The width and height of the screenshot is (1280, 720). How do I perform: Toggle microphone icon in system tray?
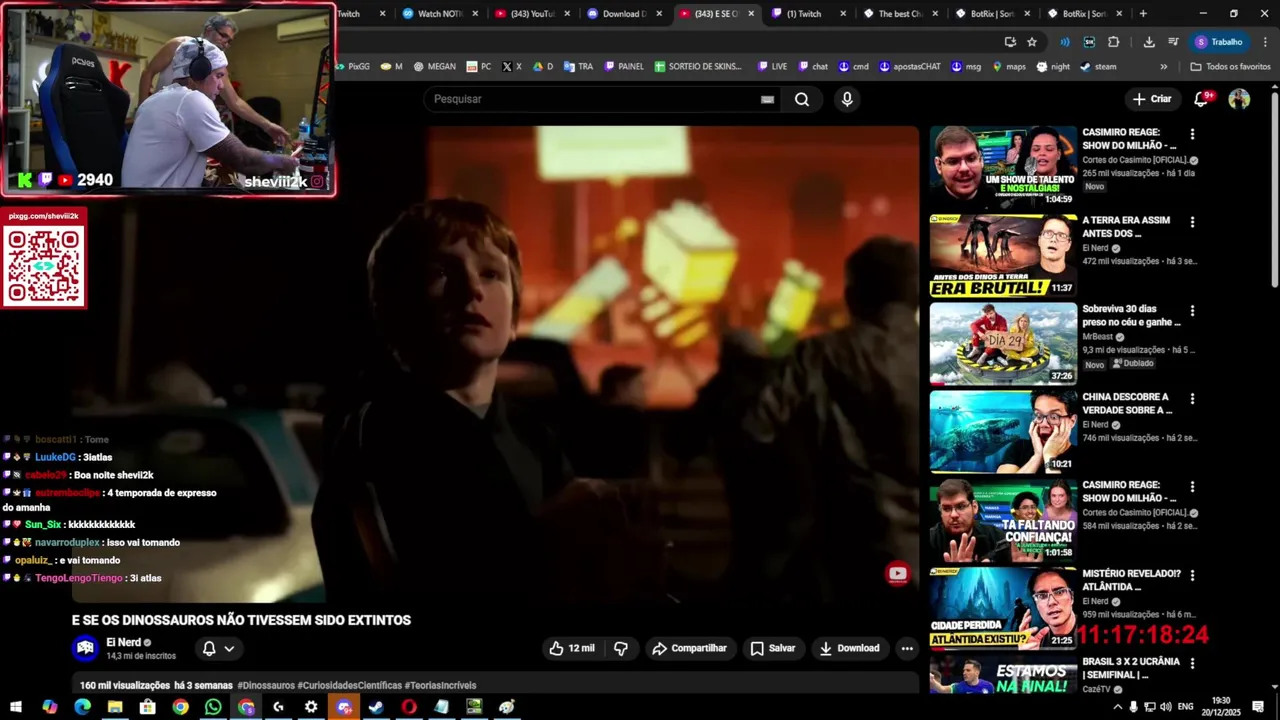(1133, 707)
